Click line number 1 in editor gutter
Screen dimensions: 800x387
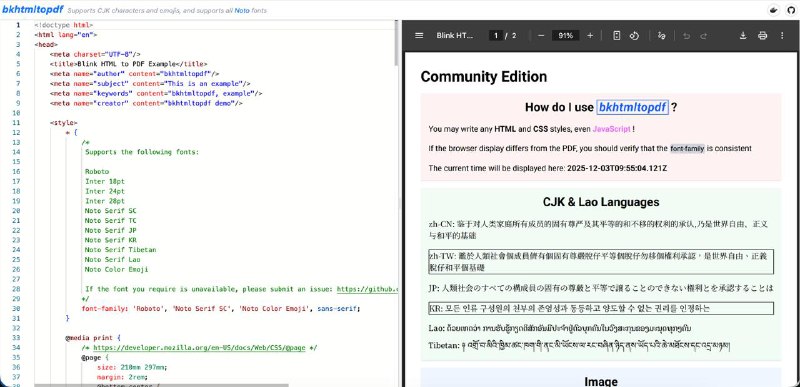18,25
